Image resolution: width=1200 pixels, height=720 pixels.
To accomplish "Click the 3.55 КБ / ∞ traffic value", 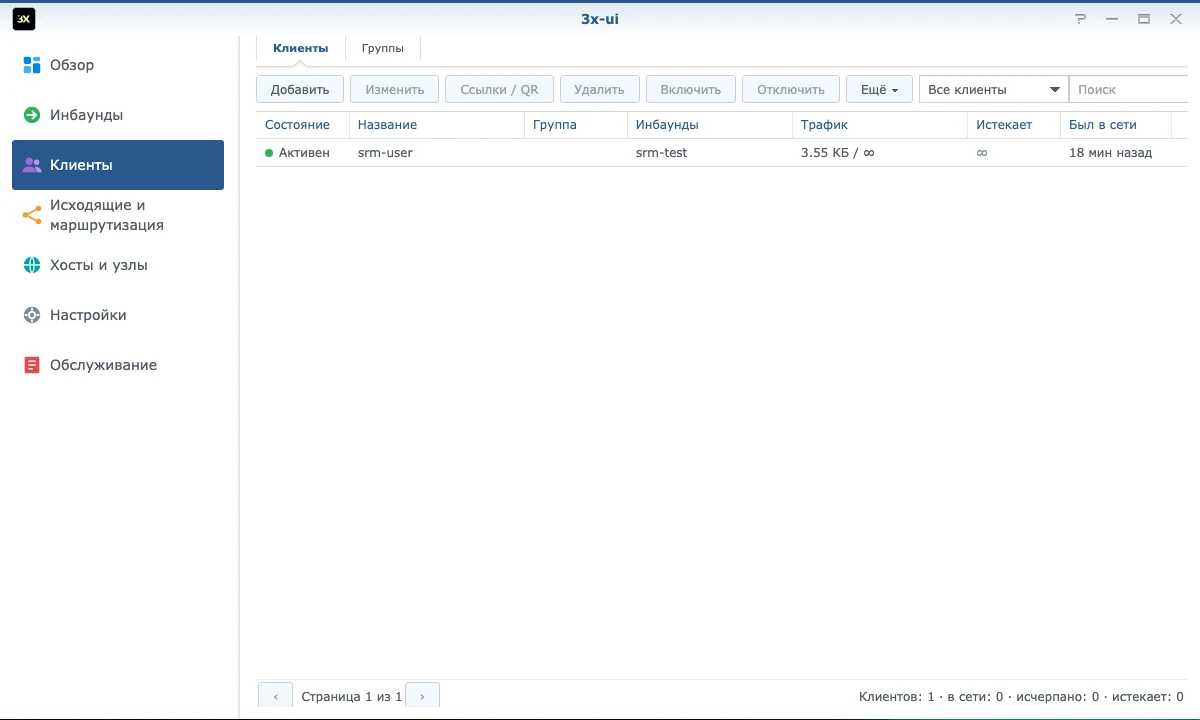I will point(838,153).
